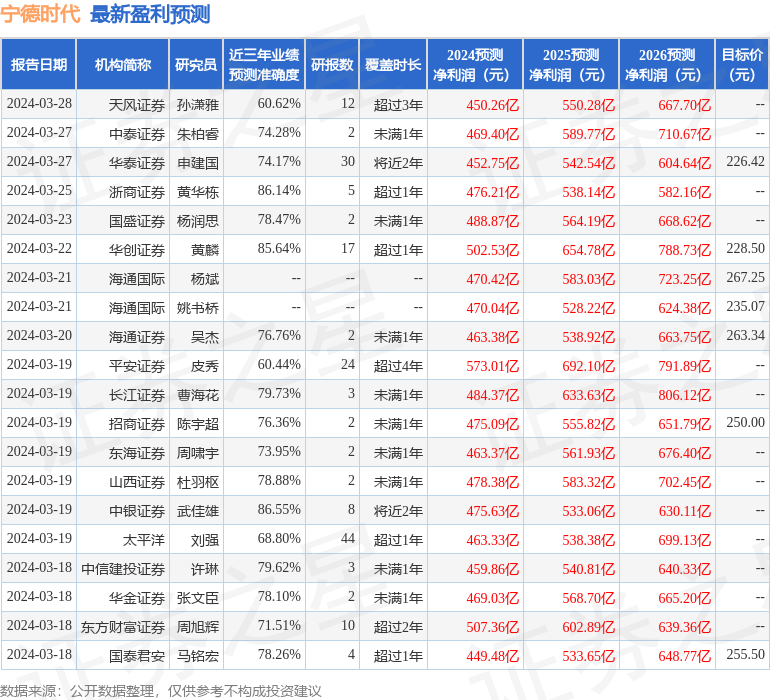Select the 2024预测净利润 column header

475,64
